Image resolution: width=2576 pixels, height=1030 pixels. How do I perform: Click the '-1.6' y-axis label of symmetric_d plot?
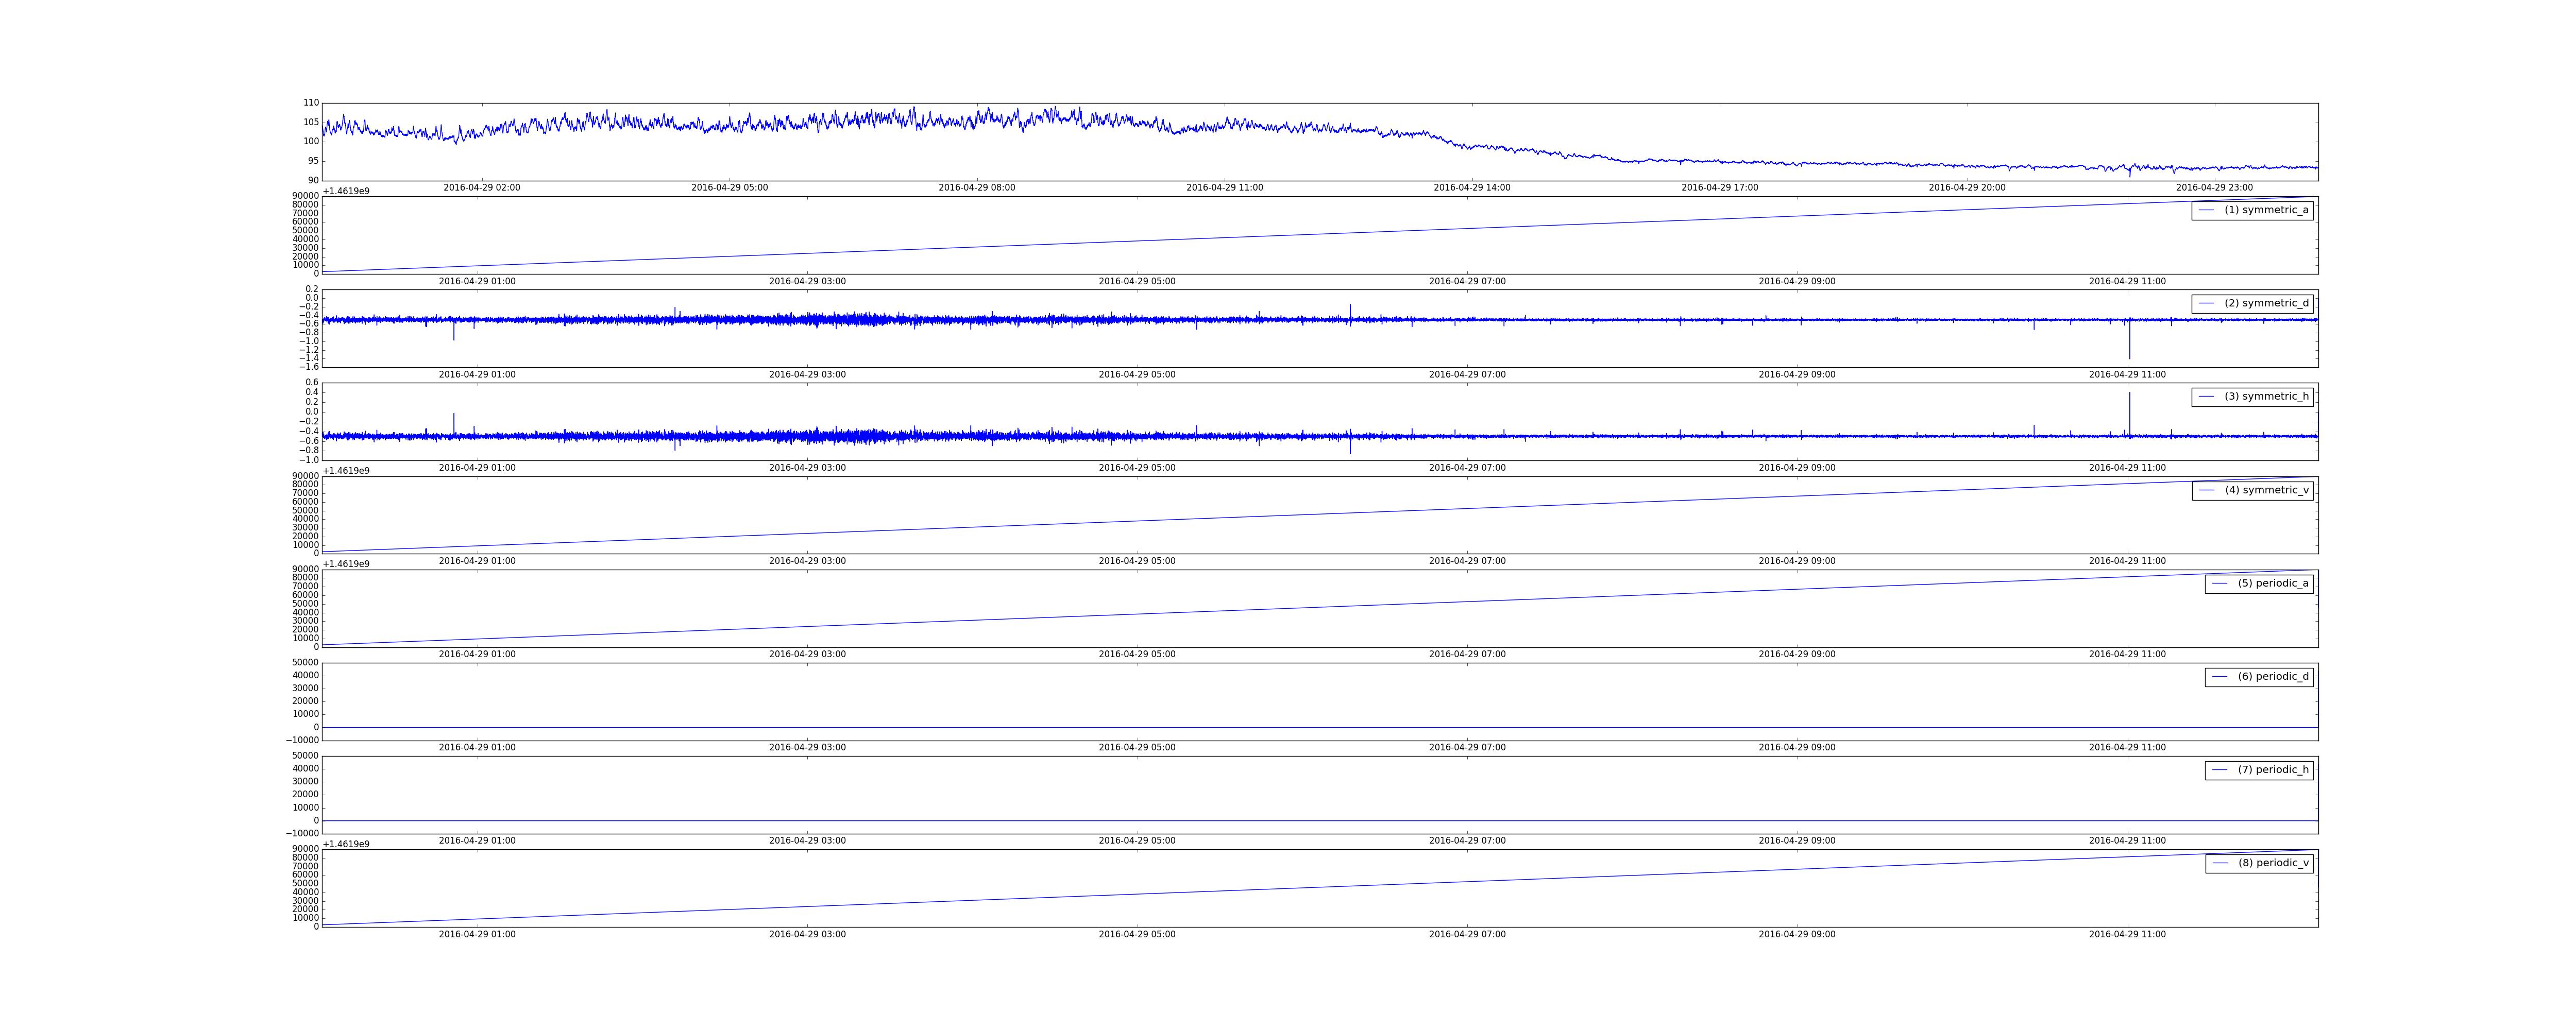tap(310, 367)
